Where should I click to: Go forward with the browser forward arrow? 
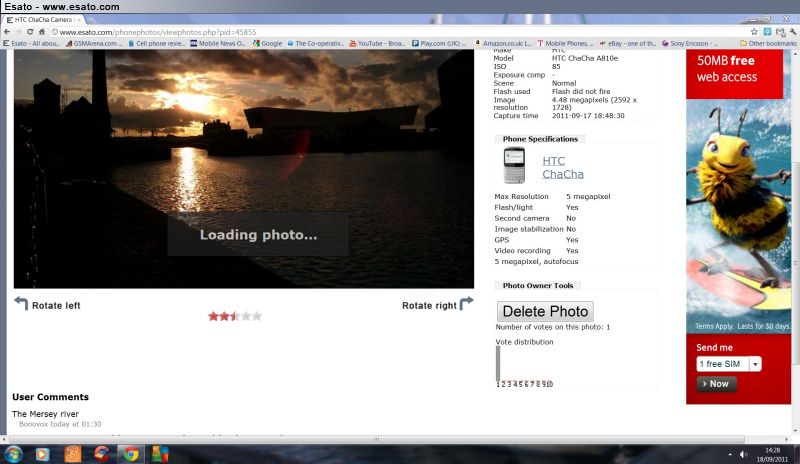click(x=18, y=32)
